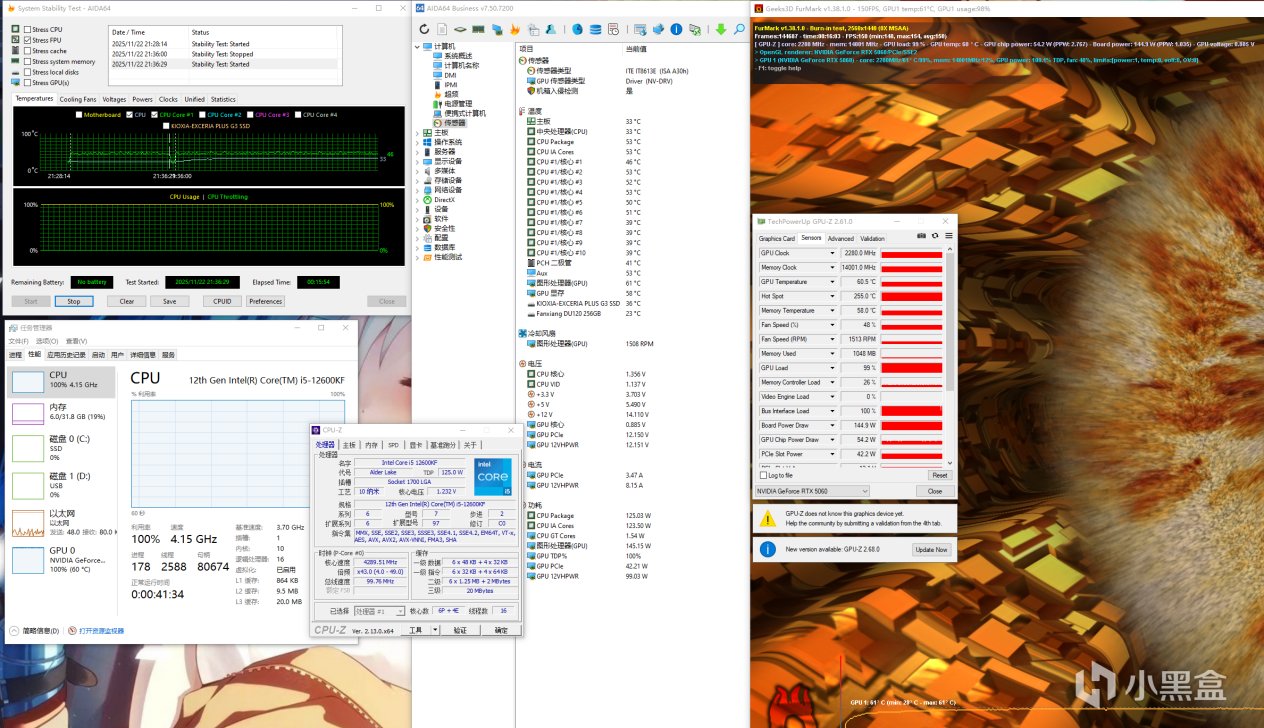
Task: Click GPU-Z refresh icon
Action: 935,236
